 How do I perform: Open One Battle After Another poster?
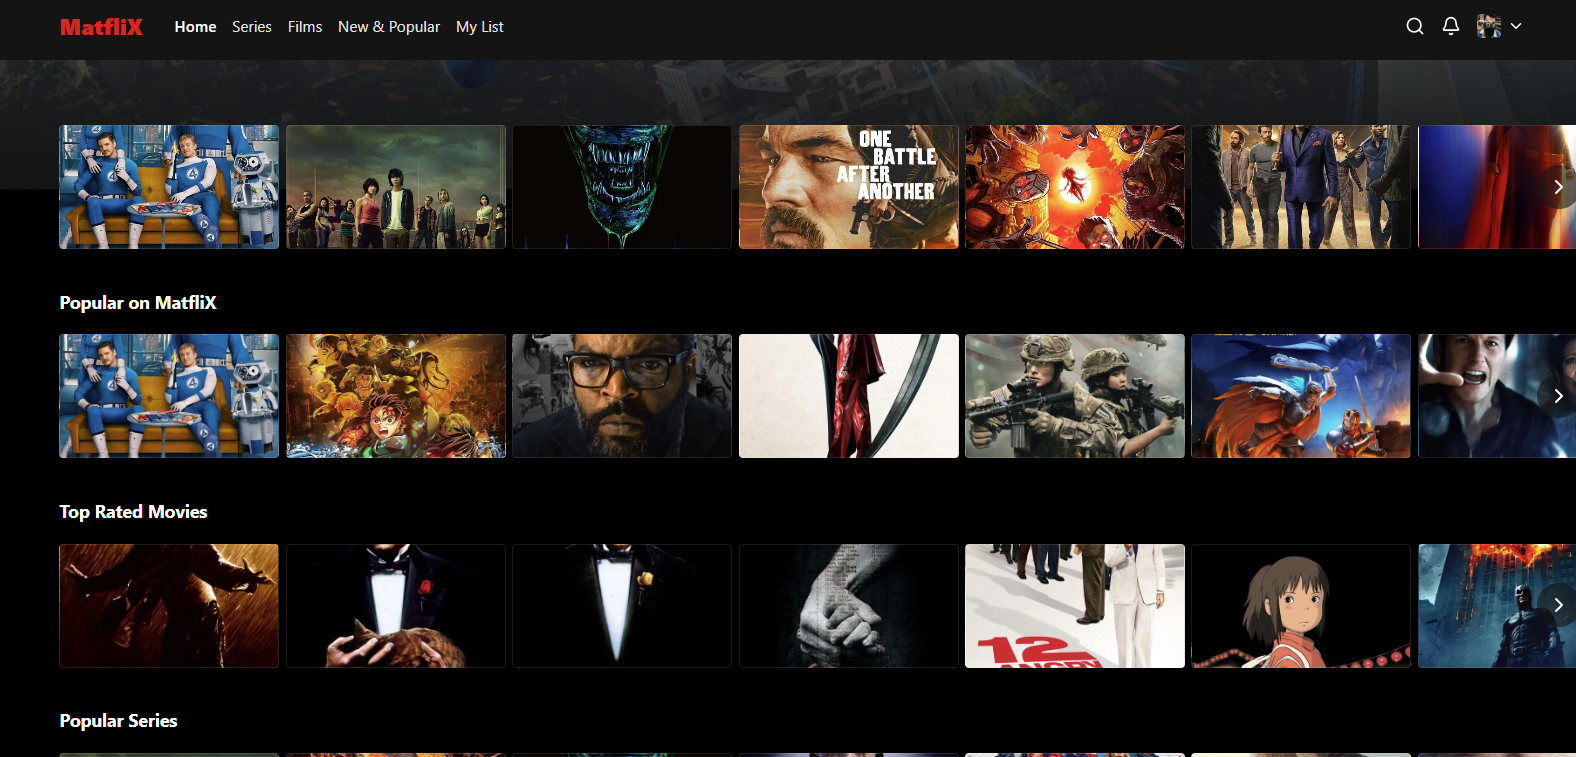coord(849,187)
